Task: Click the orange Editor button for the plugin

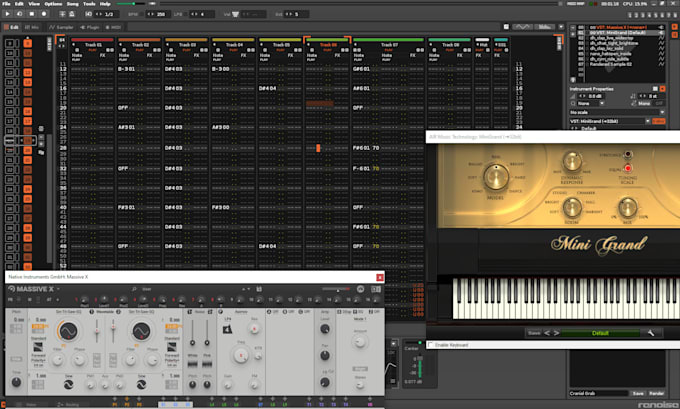Action: tap(659, 121)
